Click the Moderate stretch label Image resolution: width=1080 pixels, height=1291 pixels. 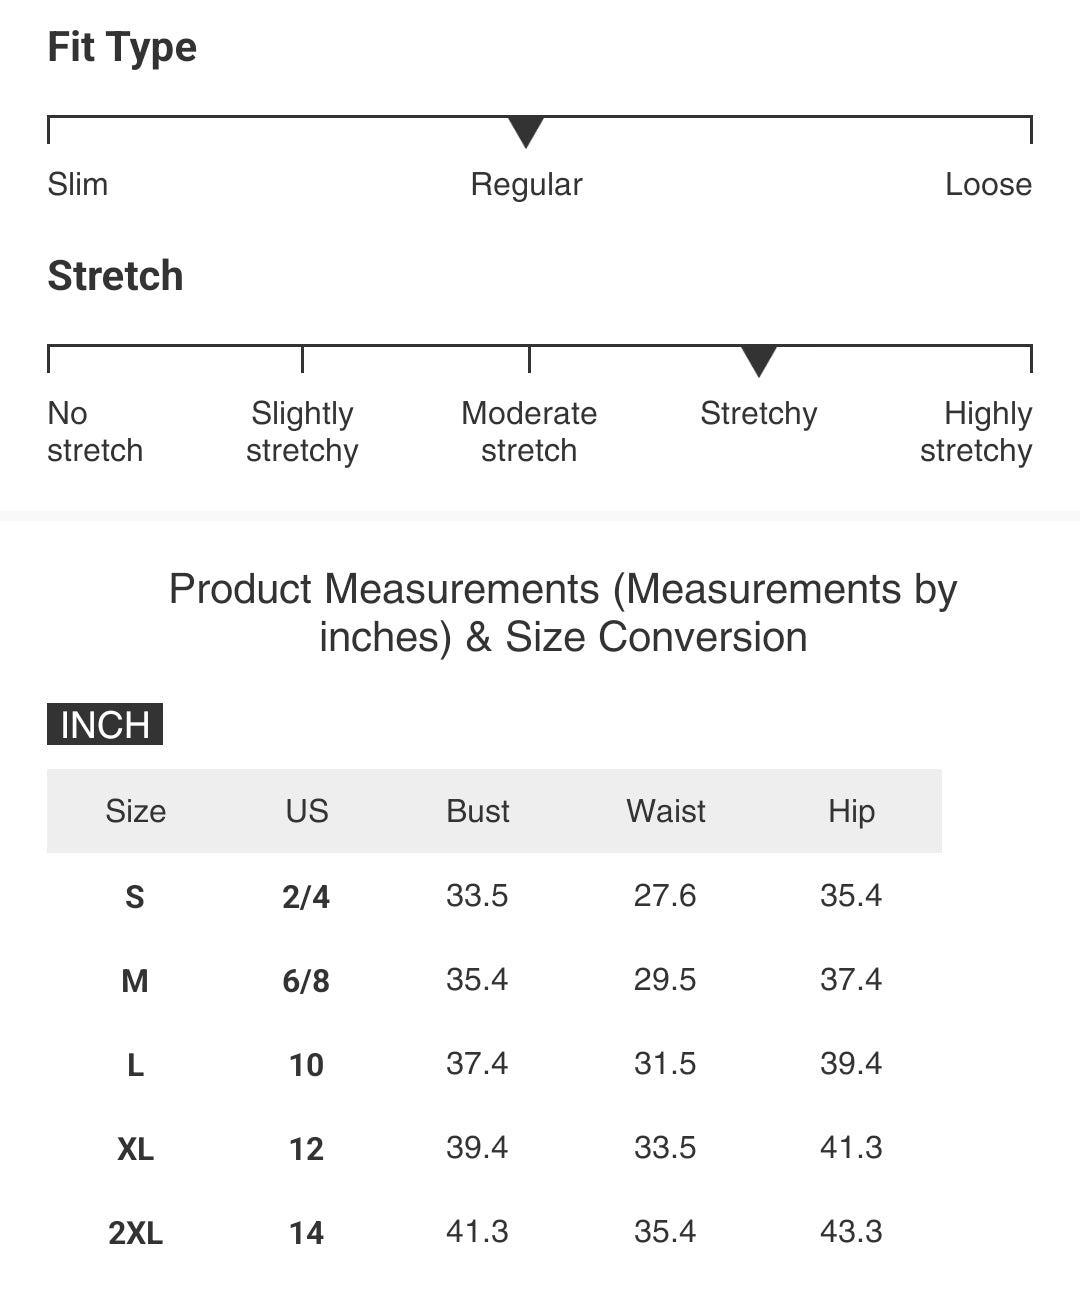coord(529,432)
